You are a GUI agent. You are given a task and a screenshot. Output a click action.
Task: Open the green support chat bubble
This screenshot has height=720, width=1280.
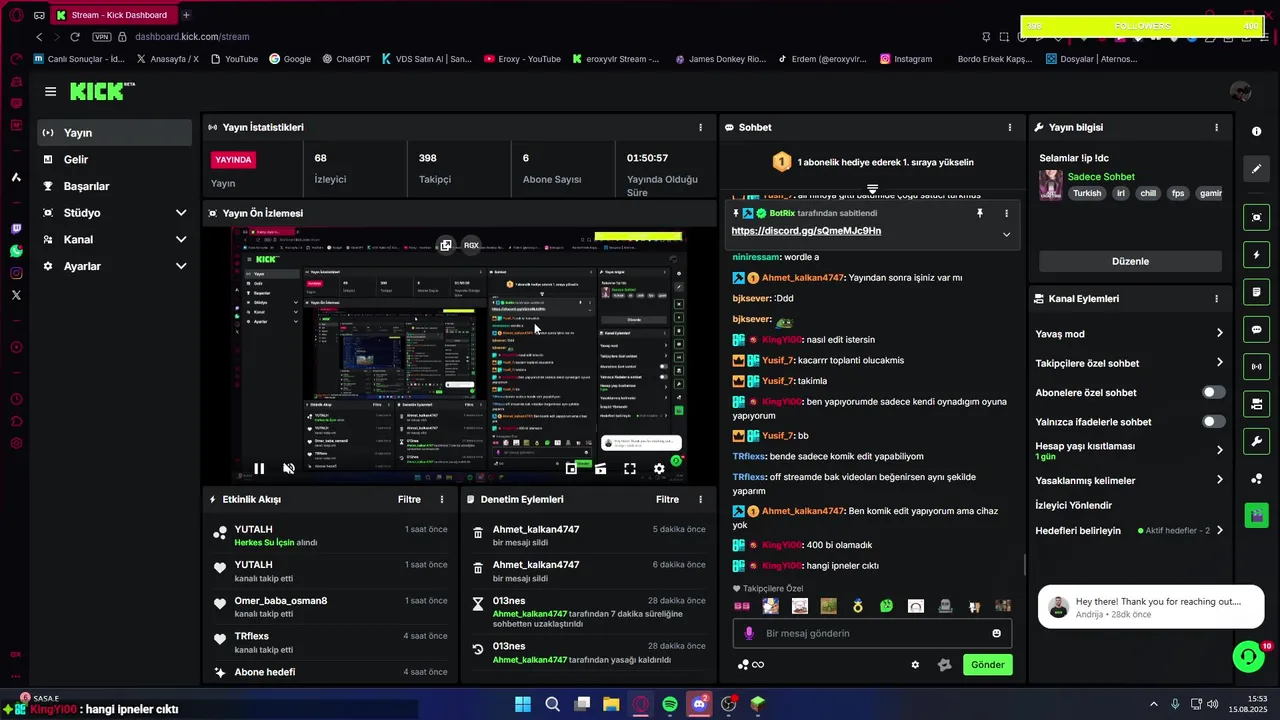point(1248,656)
